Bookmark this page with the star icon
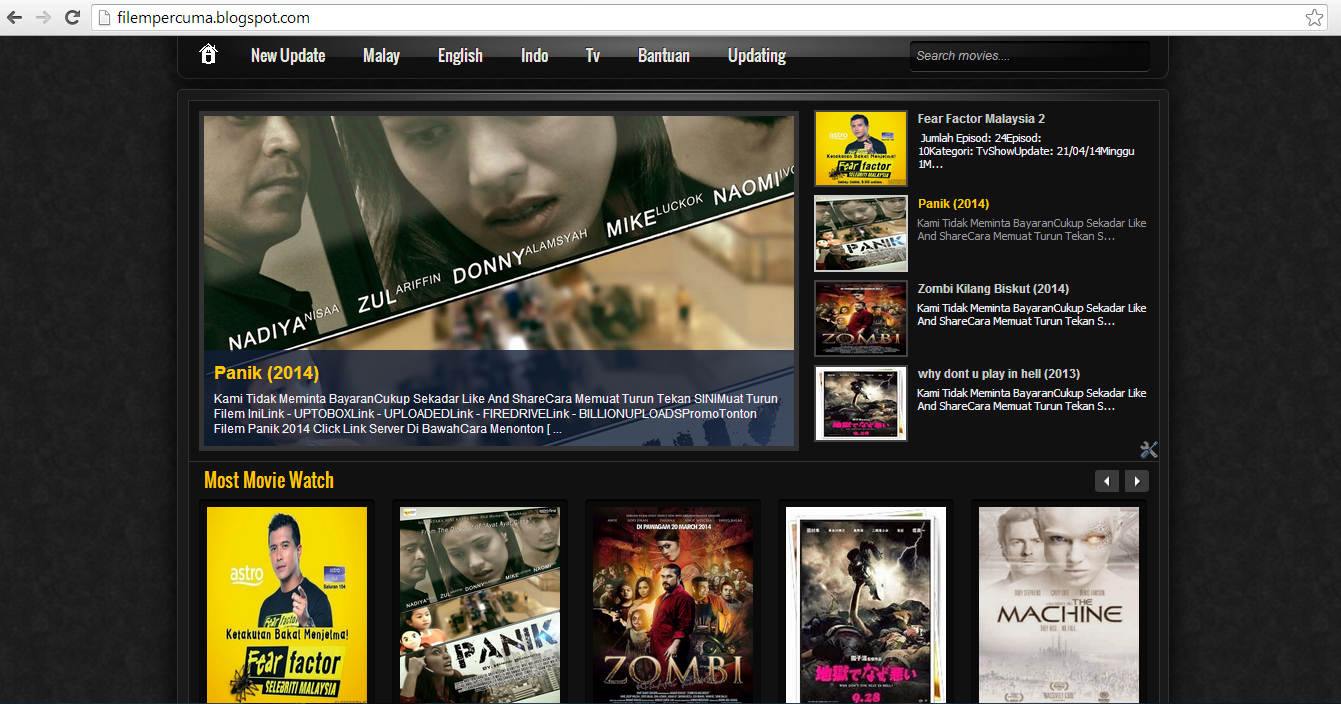The image size is (1341, 704). tap(1314, 17)
